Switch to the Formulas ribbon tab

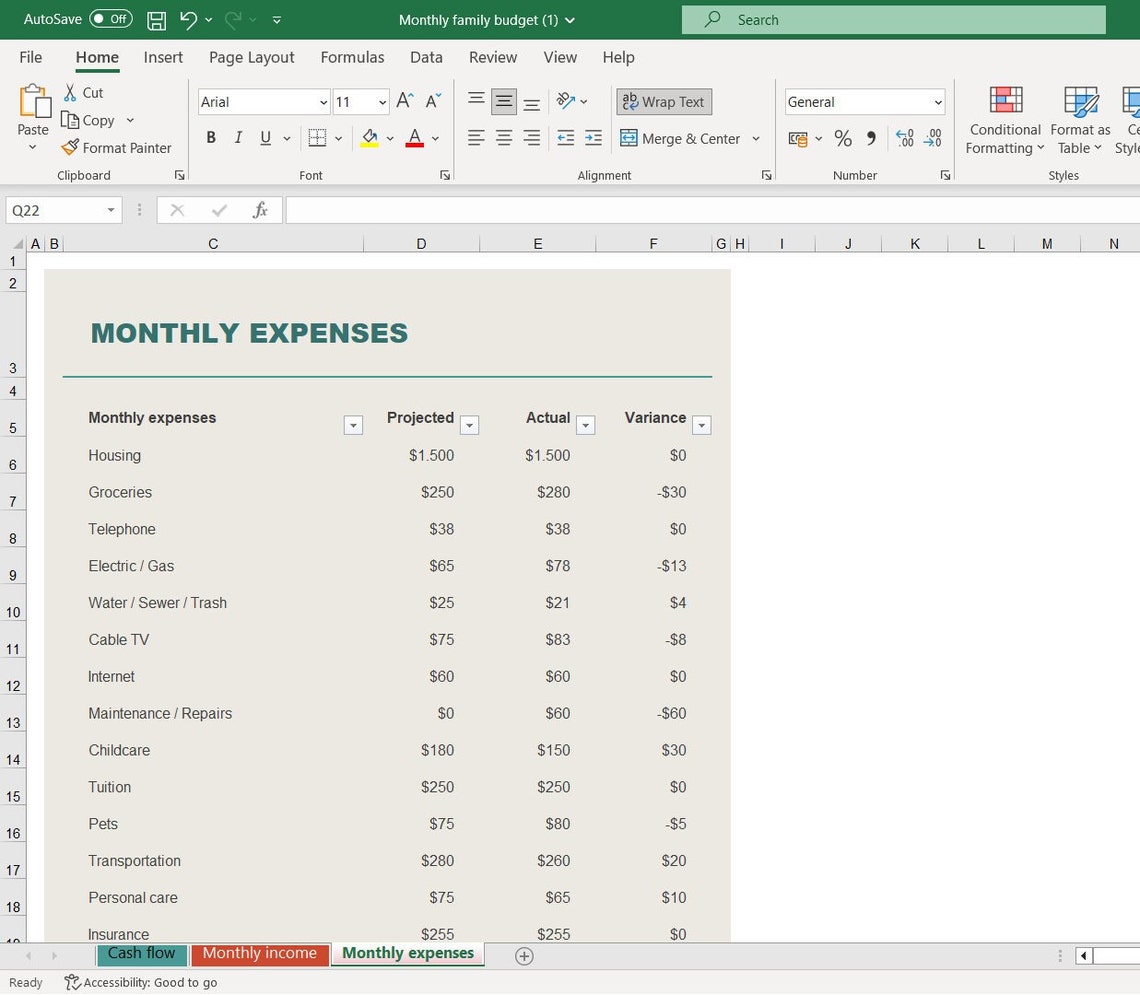click(x=352, y=57)
